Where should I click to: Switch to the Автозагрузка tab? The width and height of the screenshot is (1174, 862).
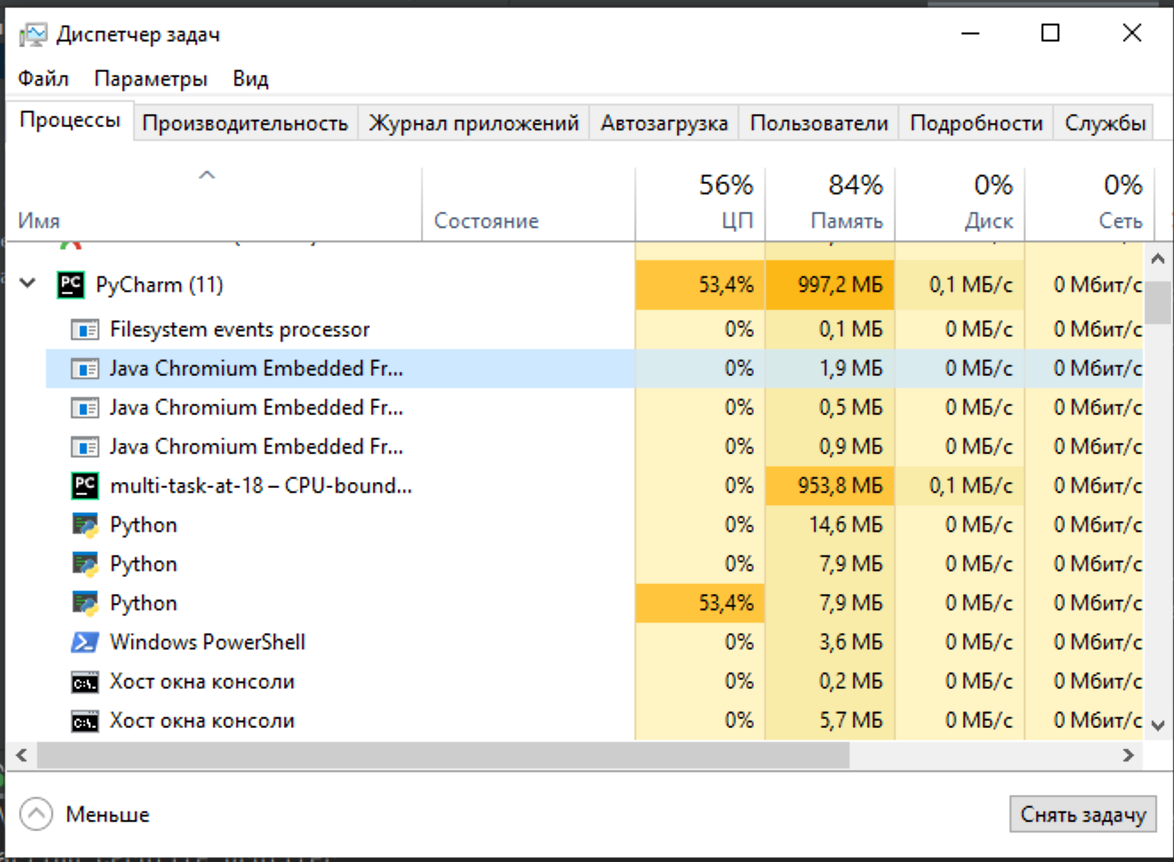coord(664,123)
